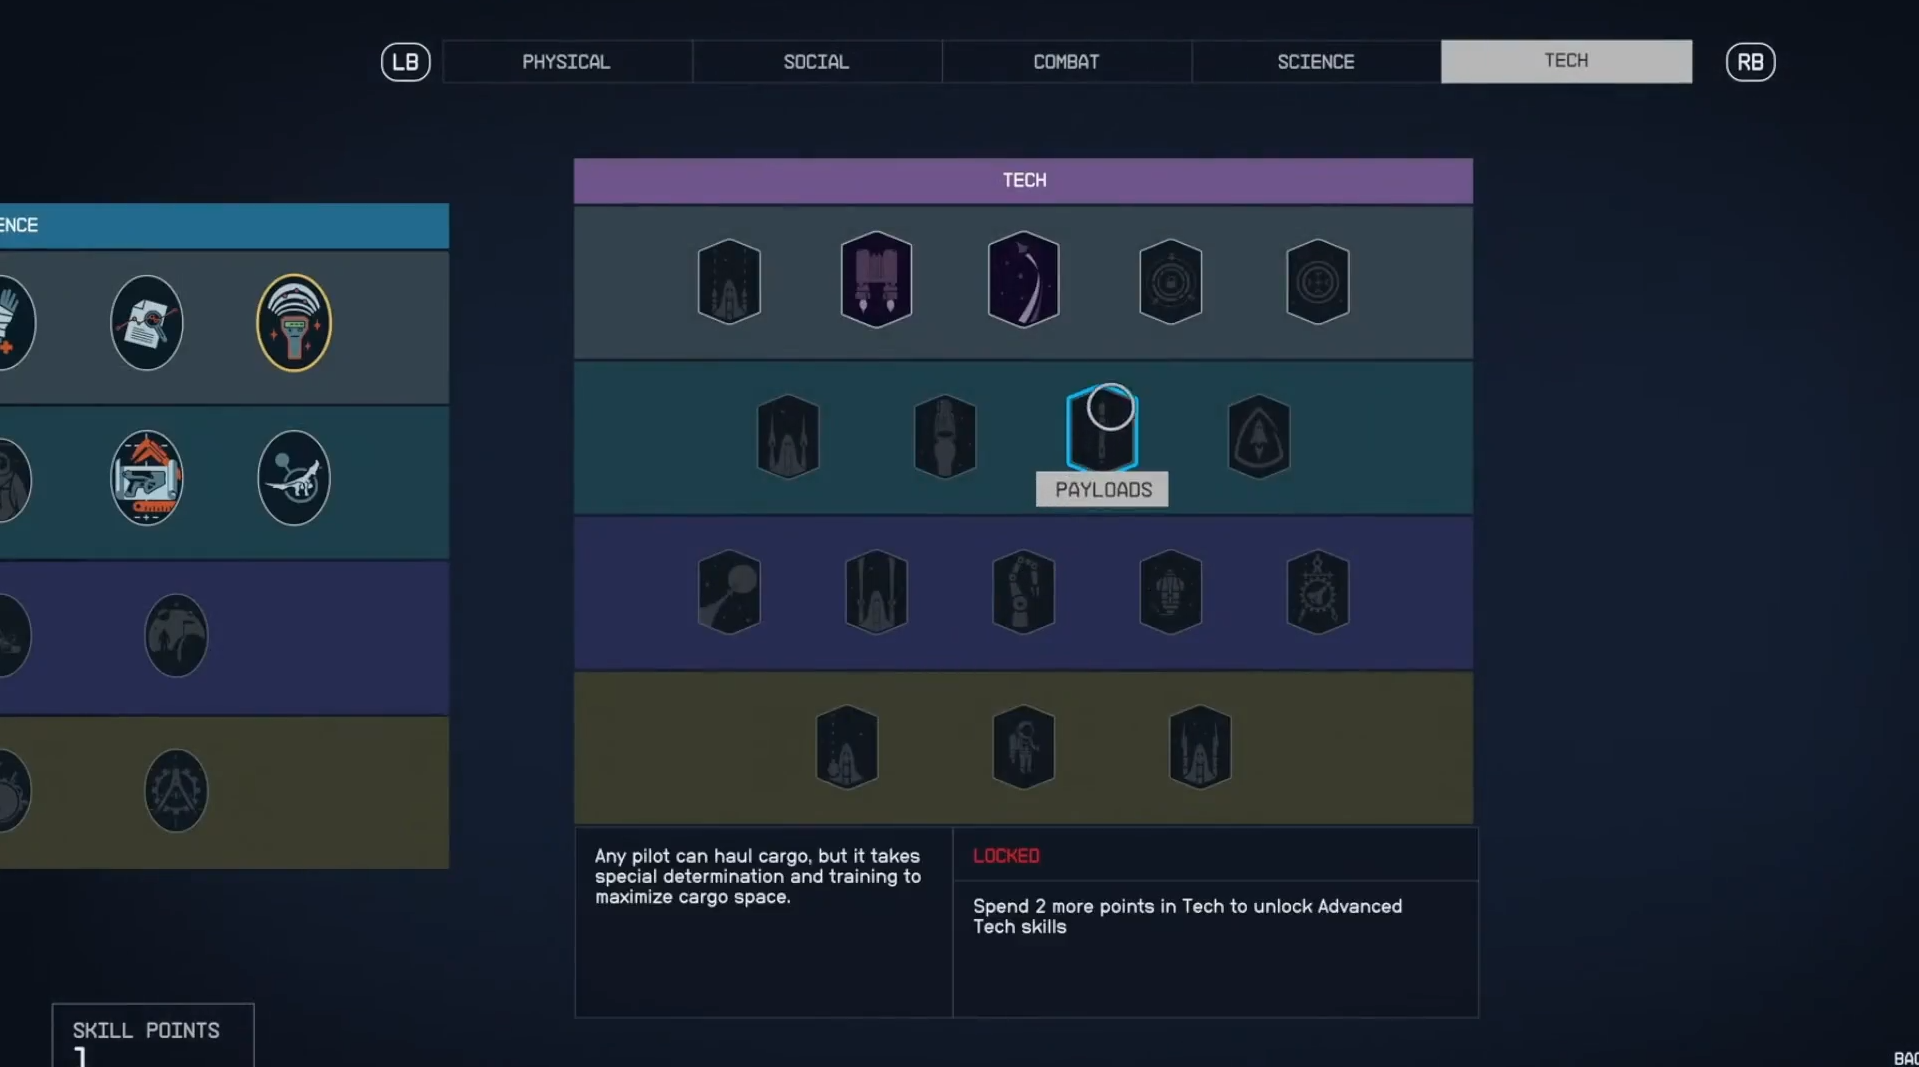Switch to the Social tab
Viewport: 1919px width, 1067px height.
pos(816,62)
